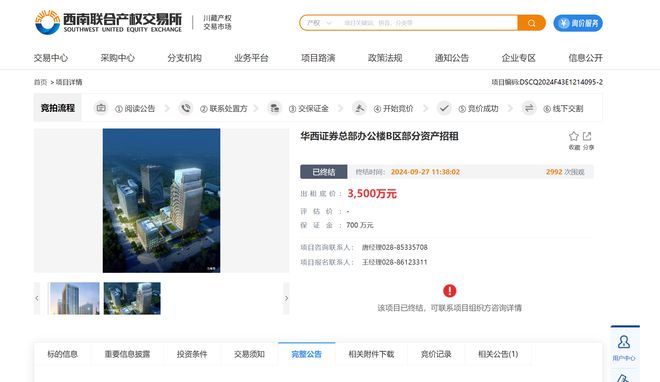The height and width of the screenshot is (382, 660).
Task: Focus the search keyword input field
Action: pyautogui.click(x=427, y=23)
